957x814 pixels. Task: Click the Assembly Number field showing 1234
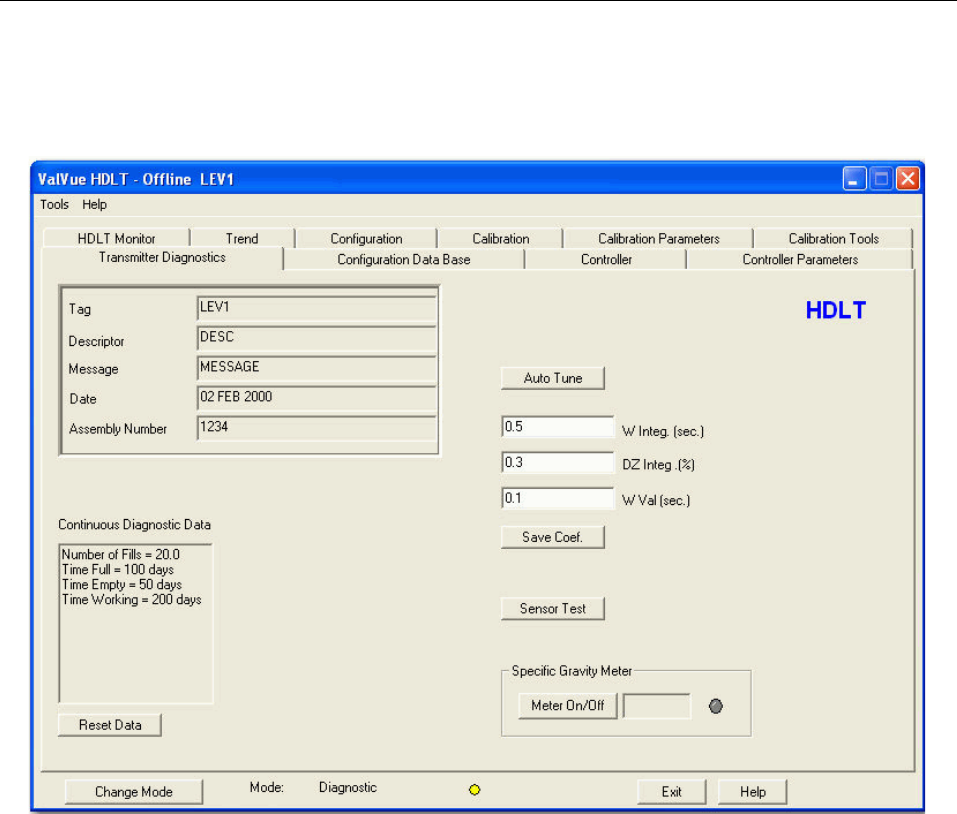[x=317, y=427]
